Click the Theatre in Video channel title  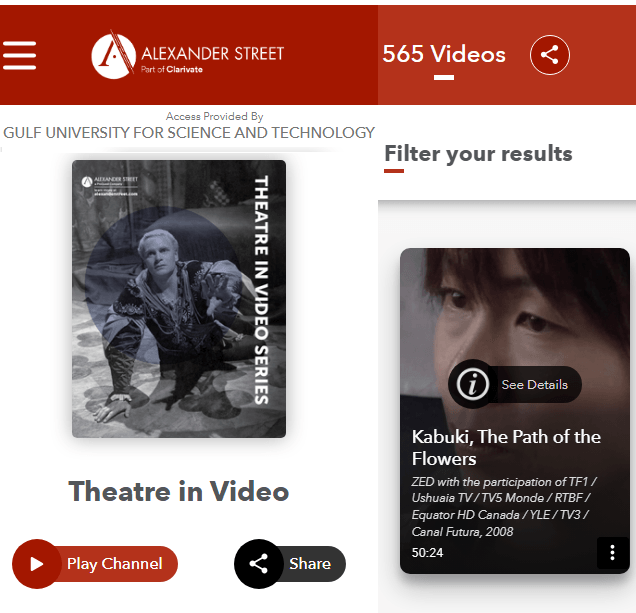point(178,491)
